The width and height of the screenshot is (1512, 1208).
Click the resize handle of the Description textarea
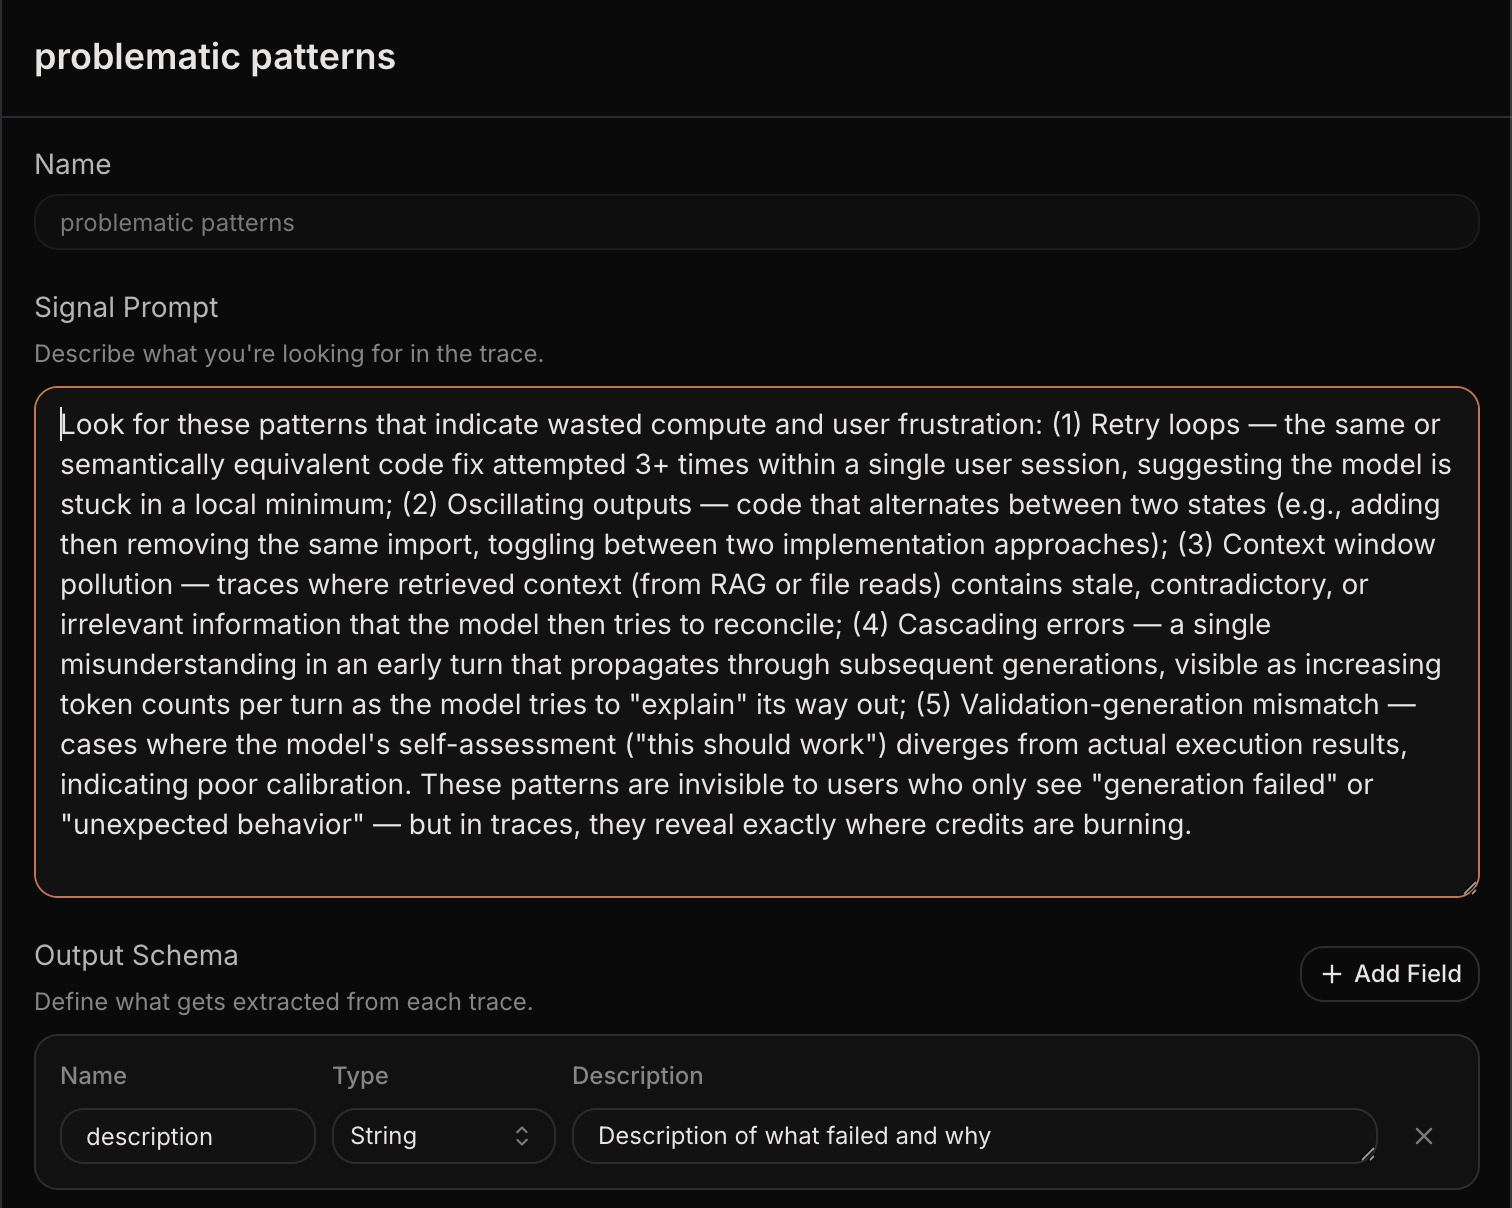pyautogui.click(x=1368, y=1154)
